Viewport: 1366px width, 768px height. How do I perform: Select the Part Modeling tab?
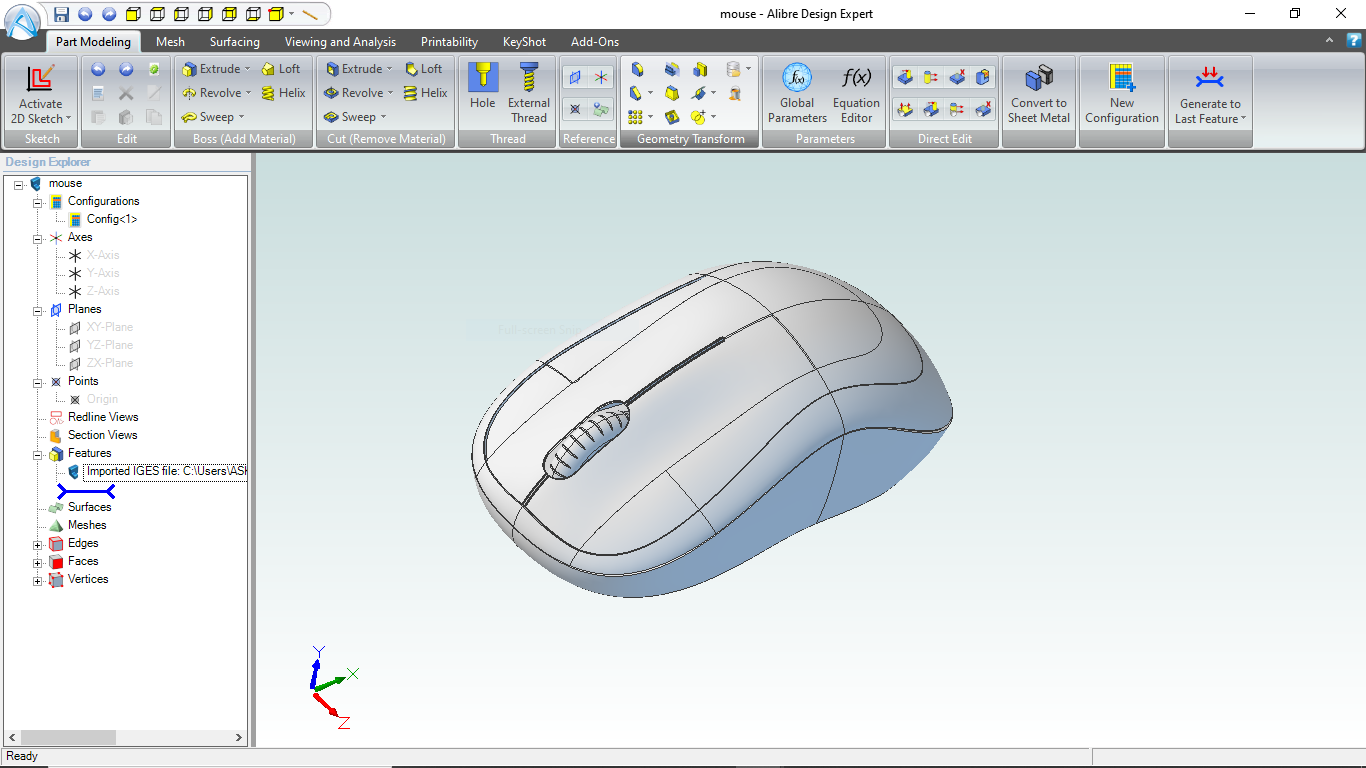[x=93, y=42]
